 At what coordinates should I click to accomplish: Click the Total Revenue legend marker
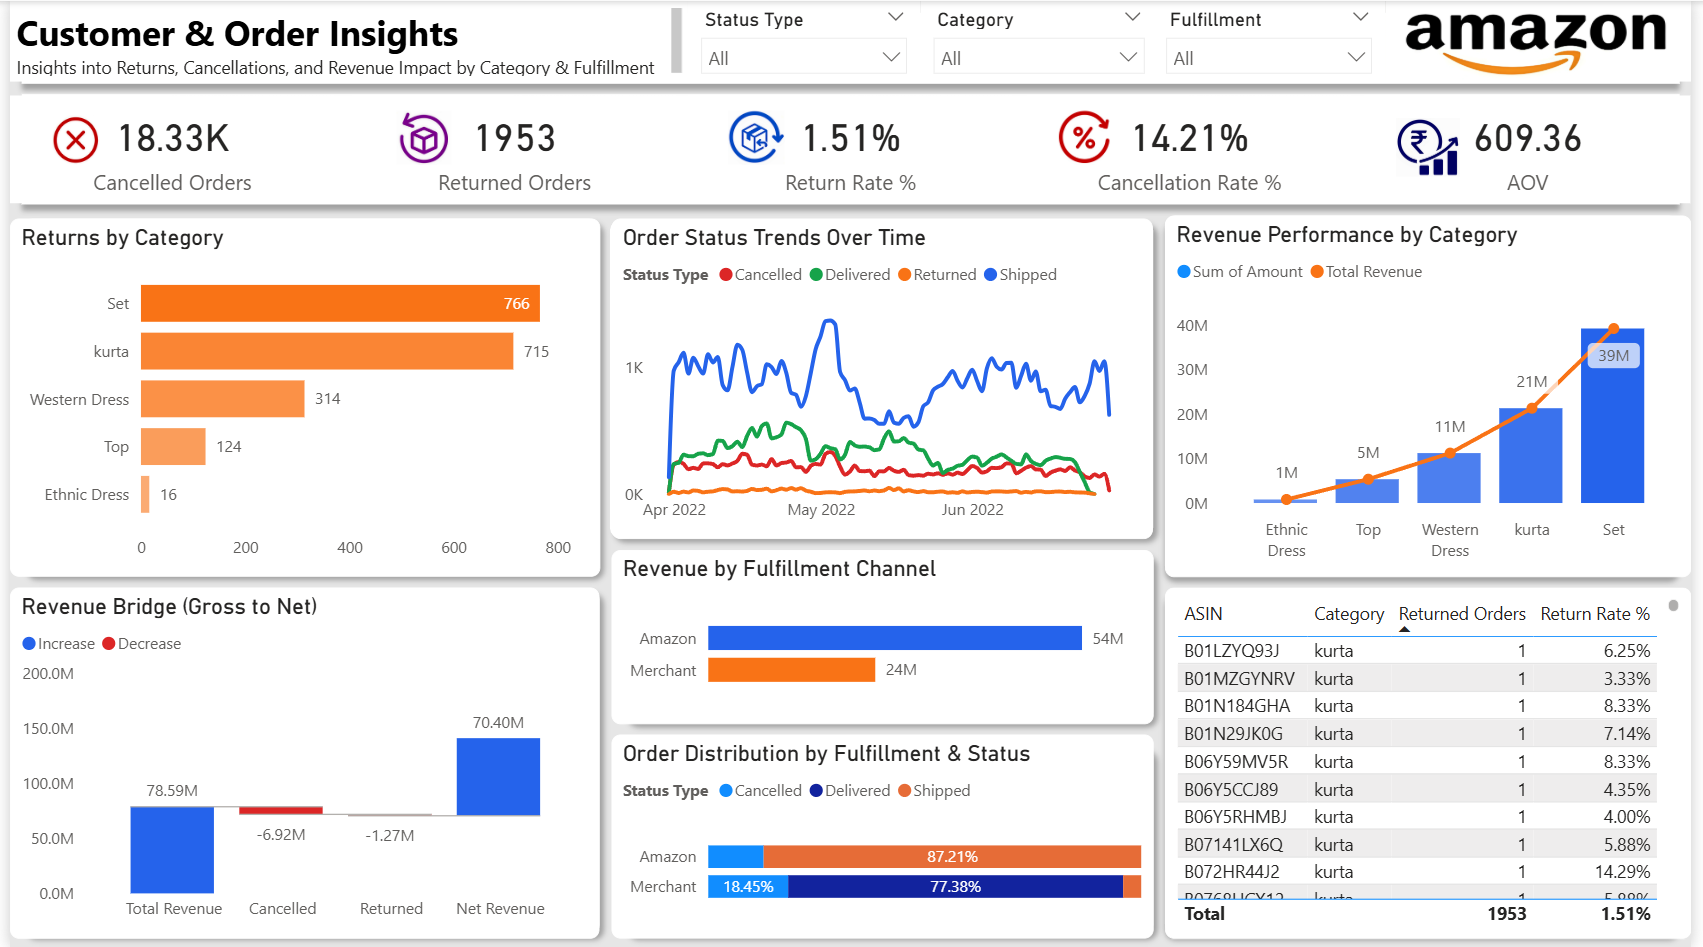1317,272
